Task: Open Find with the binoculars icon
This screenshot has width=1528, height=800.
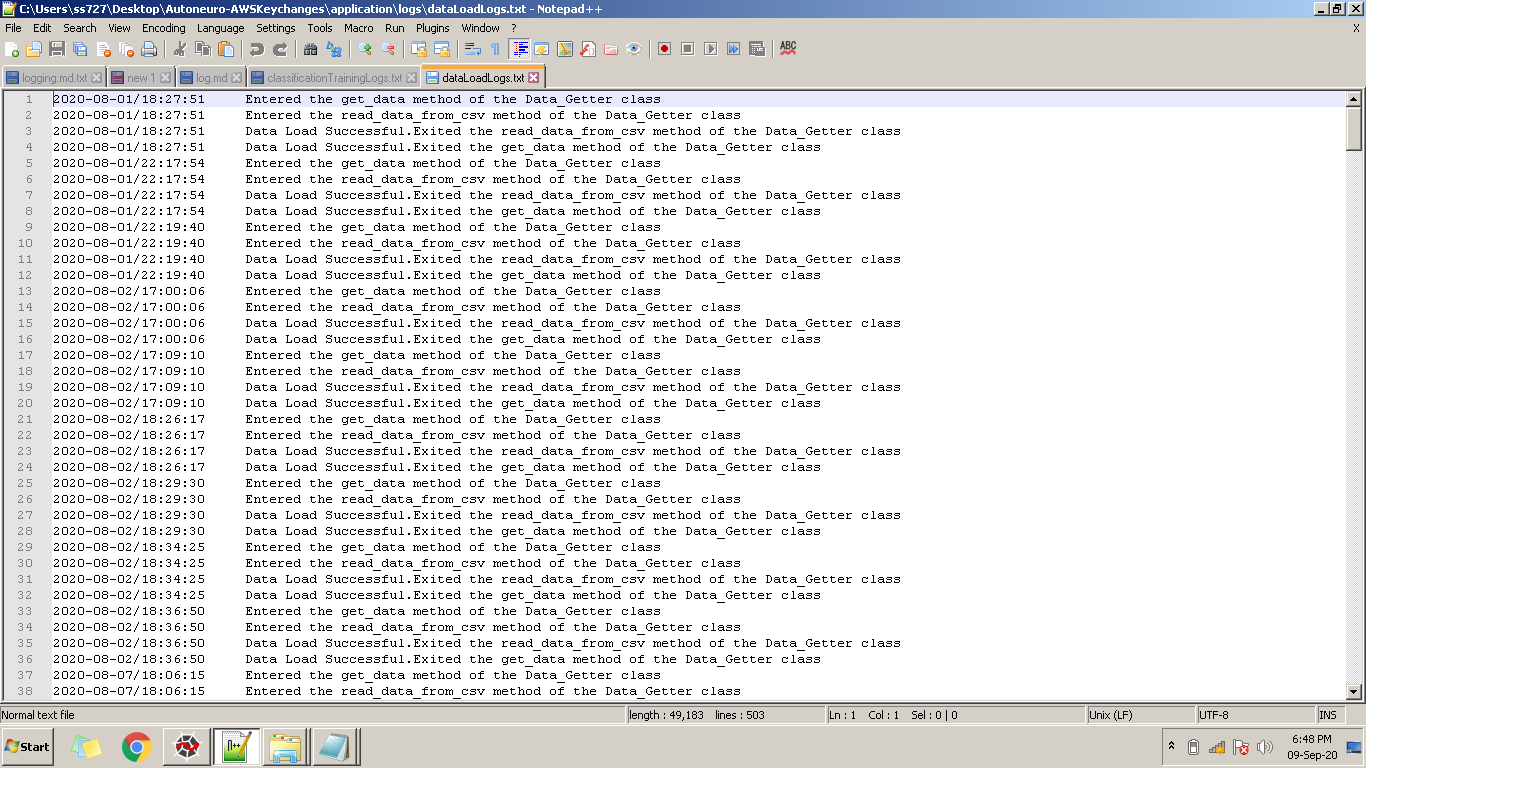Action: (x=310, y=48)
